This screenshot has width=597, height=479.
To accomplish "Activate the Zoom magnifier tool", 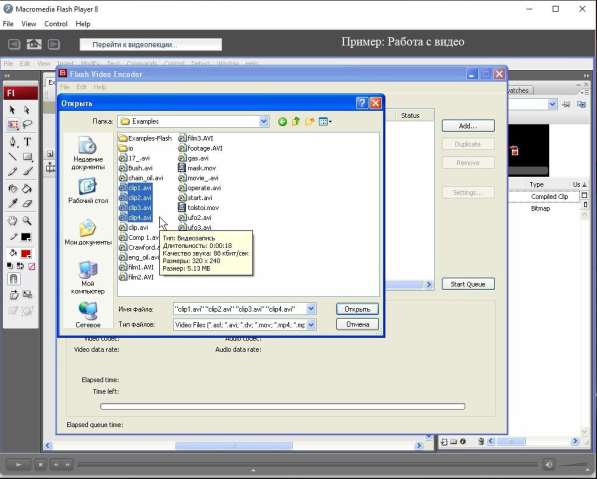I will 27,221.
